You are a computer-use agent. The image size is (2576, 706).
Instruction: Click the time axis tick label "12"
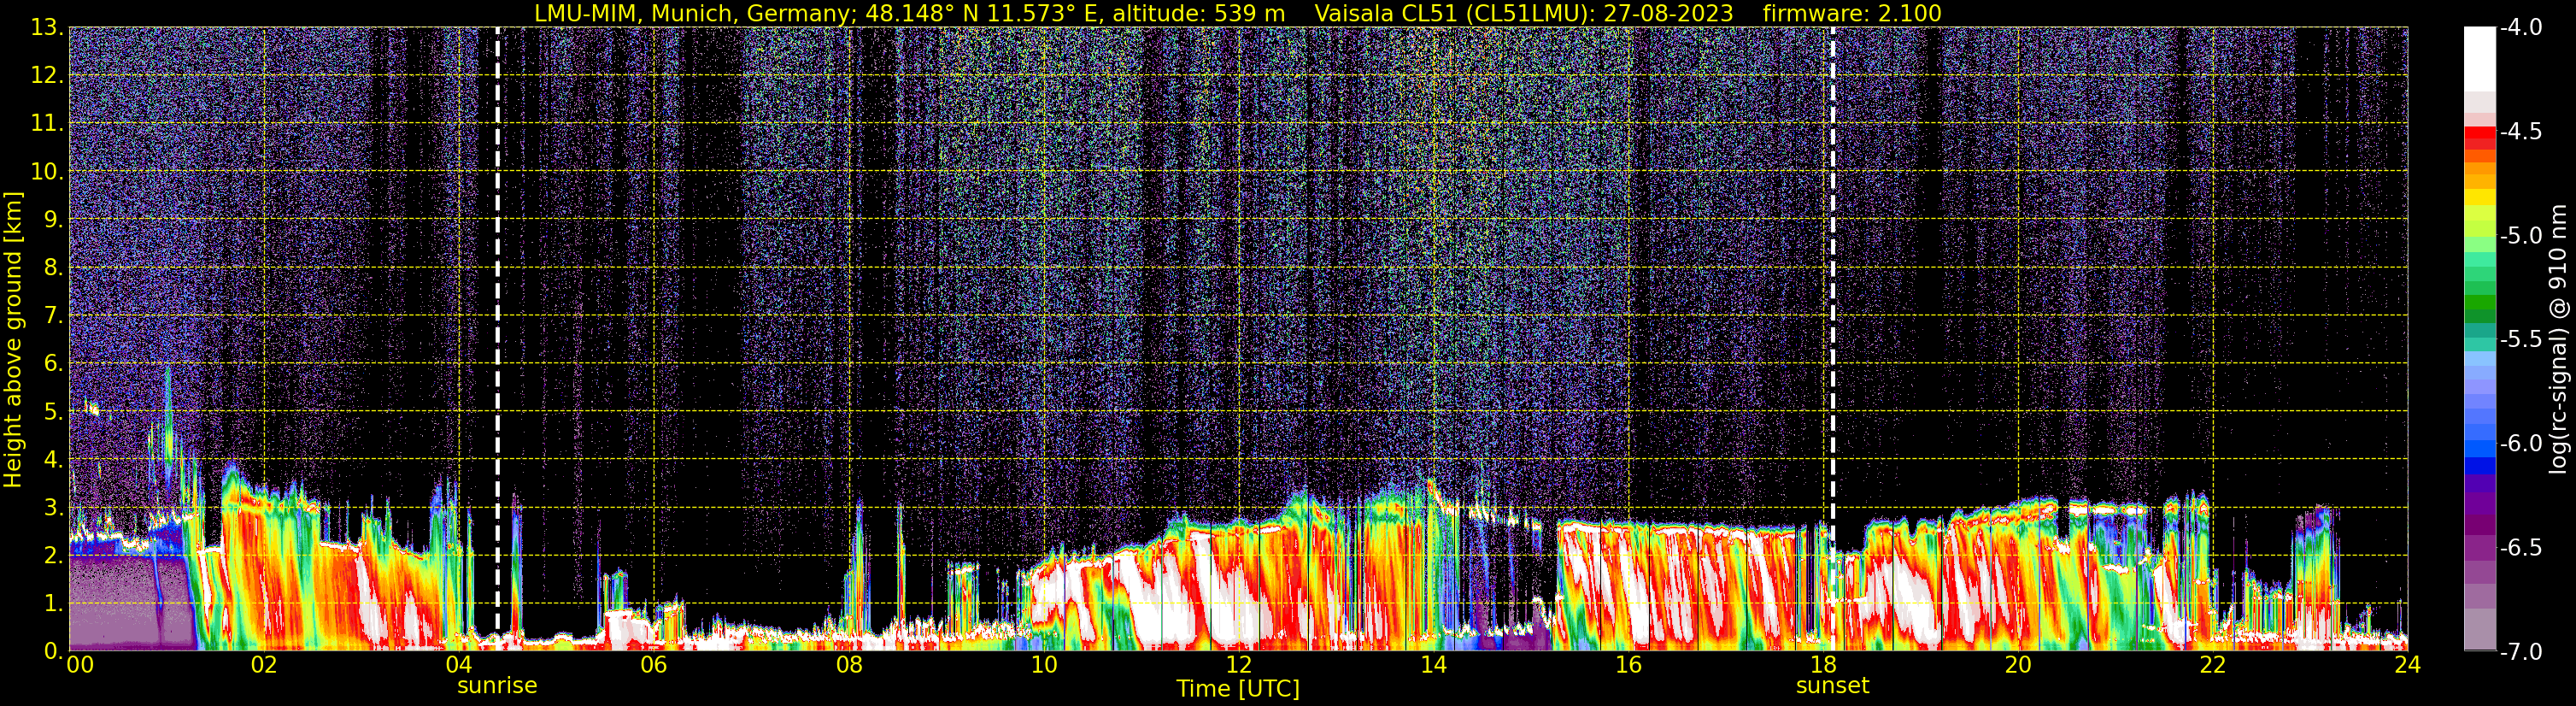1238,665
